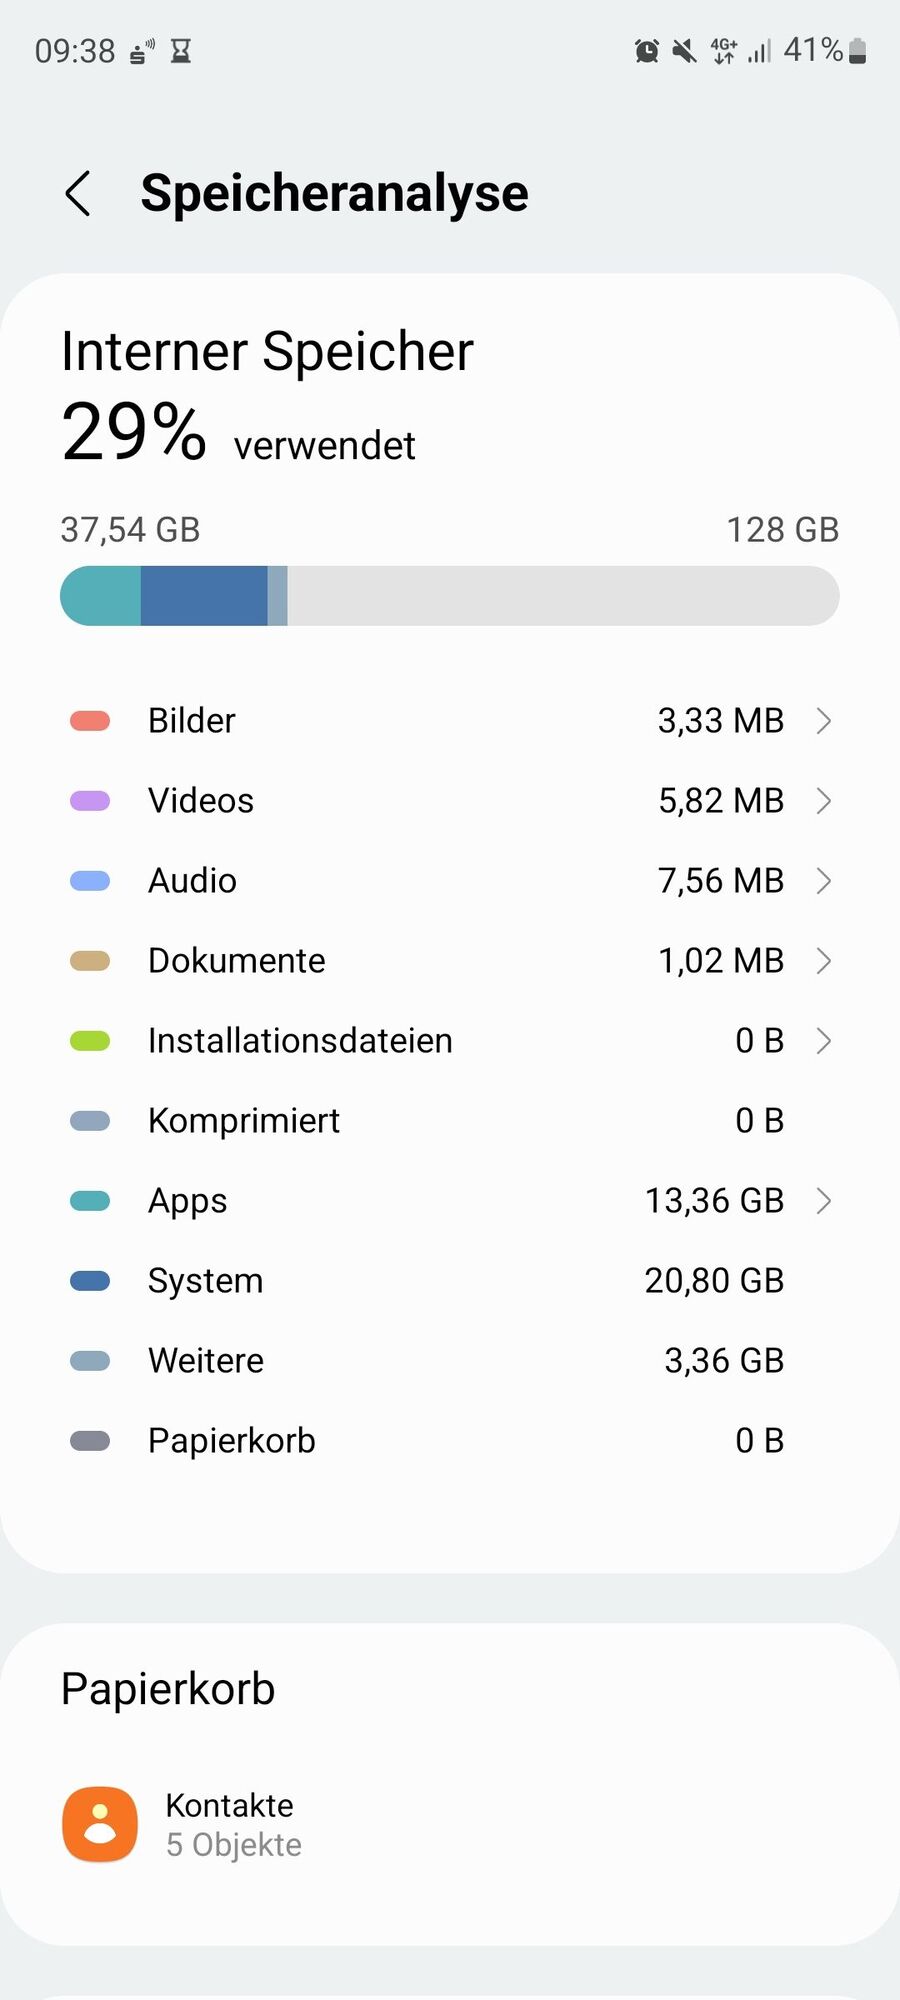The image size is (900, 2000).
Task: Tap the 4G+ mobile data icon
Action: pos(723,51)
